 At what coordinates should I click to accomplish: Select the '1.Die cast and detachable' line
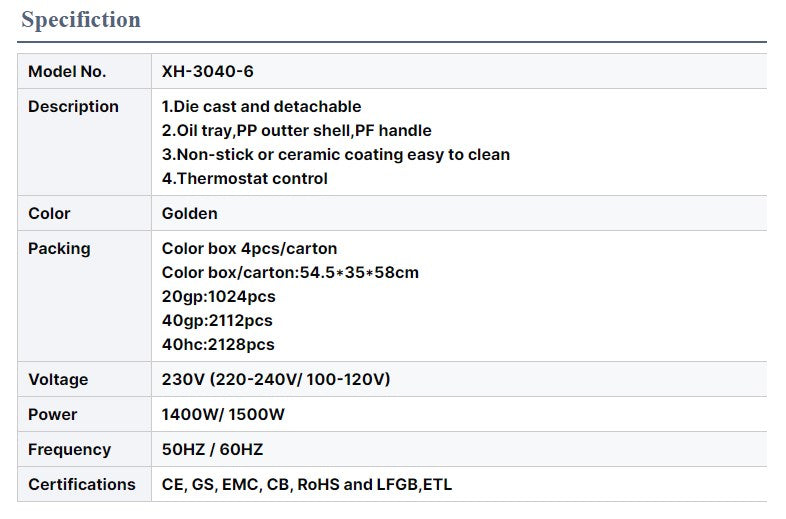tap(261, 106)
